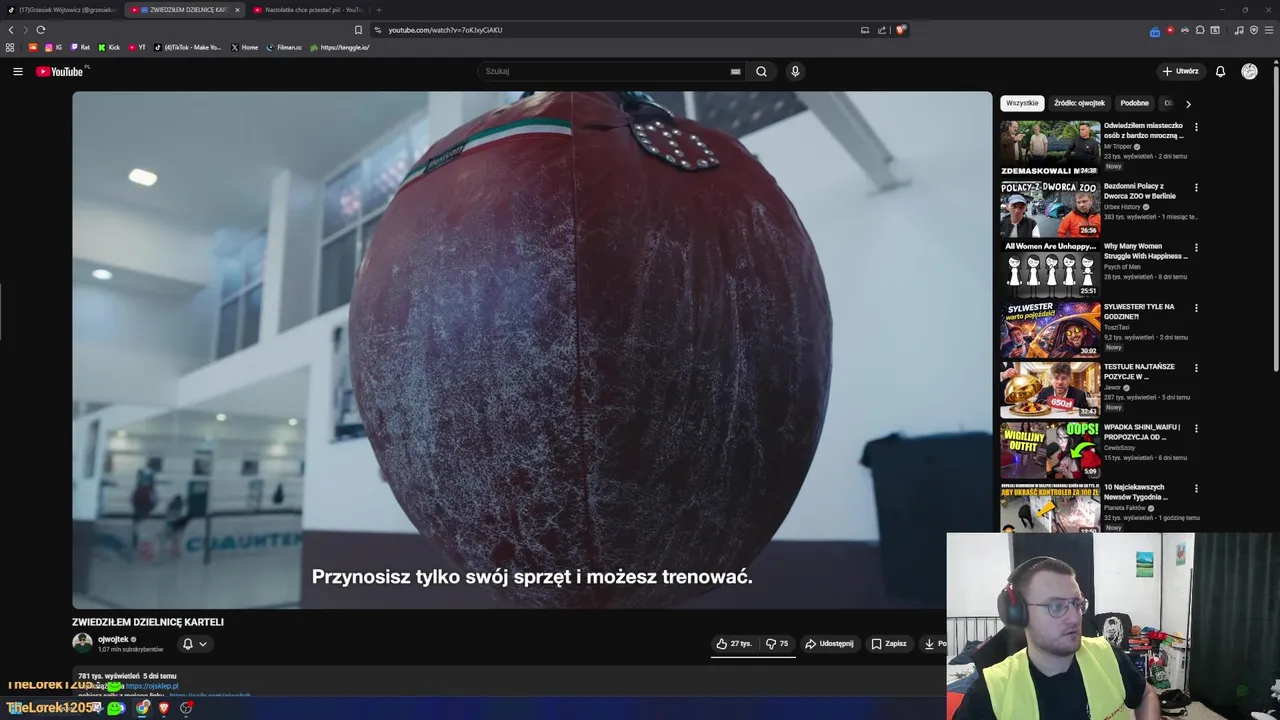The width and height of the screenshot is (1280, 720).
Task: Dislike the video with the thumbs down
Action: coord(777,644)
